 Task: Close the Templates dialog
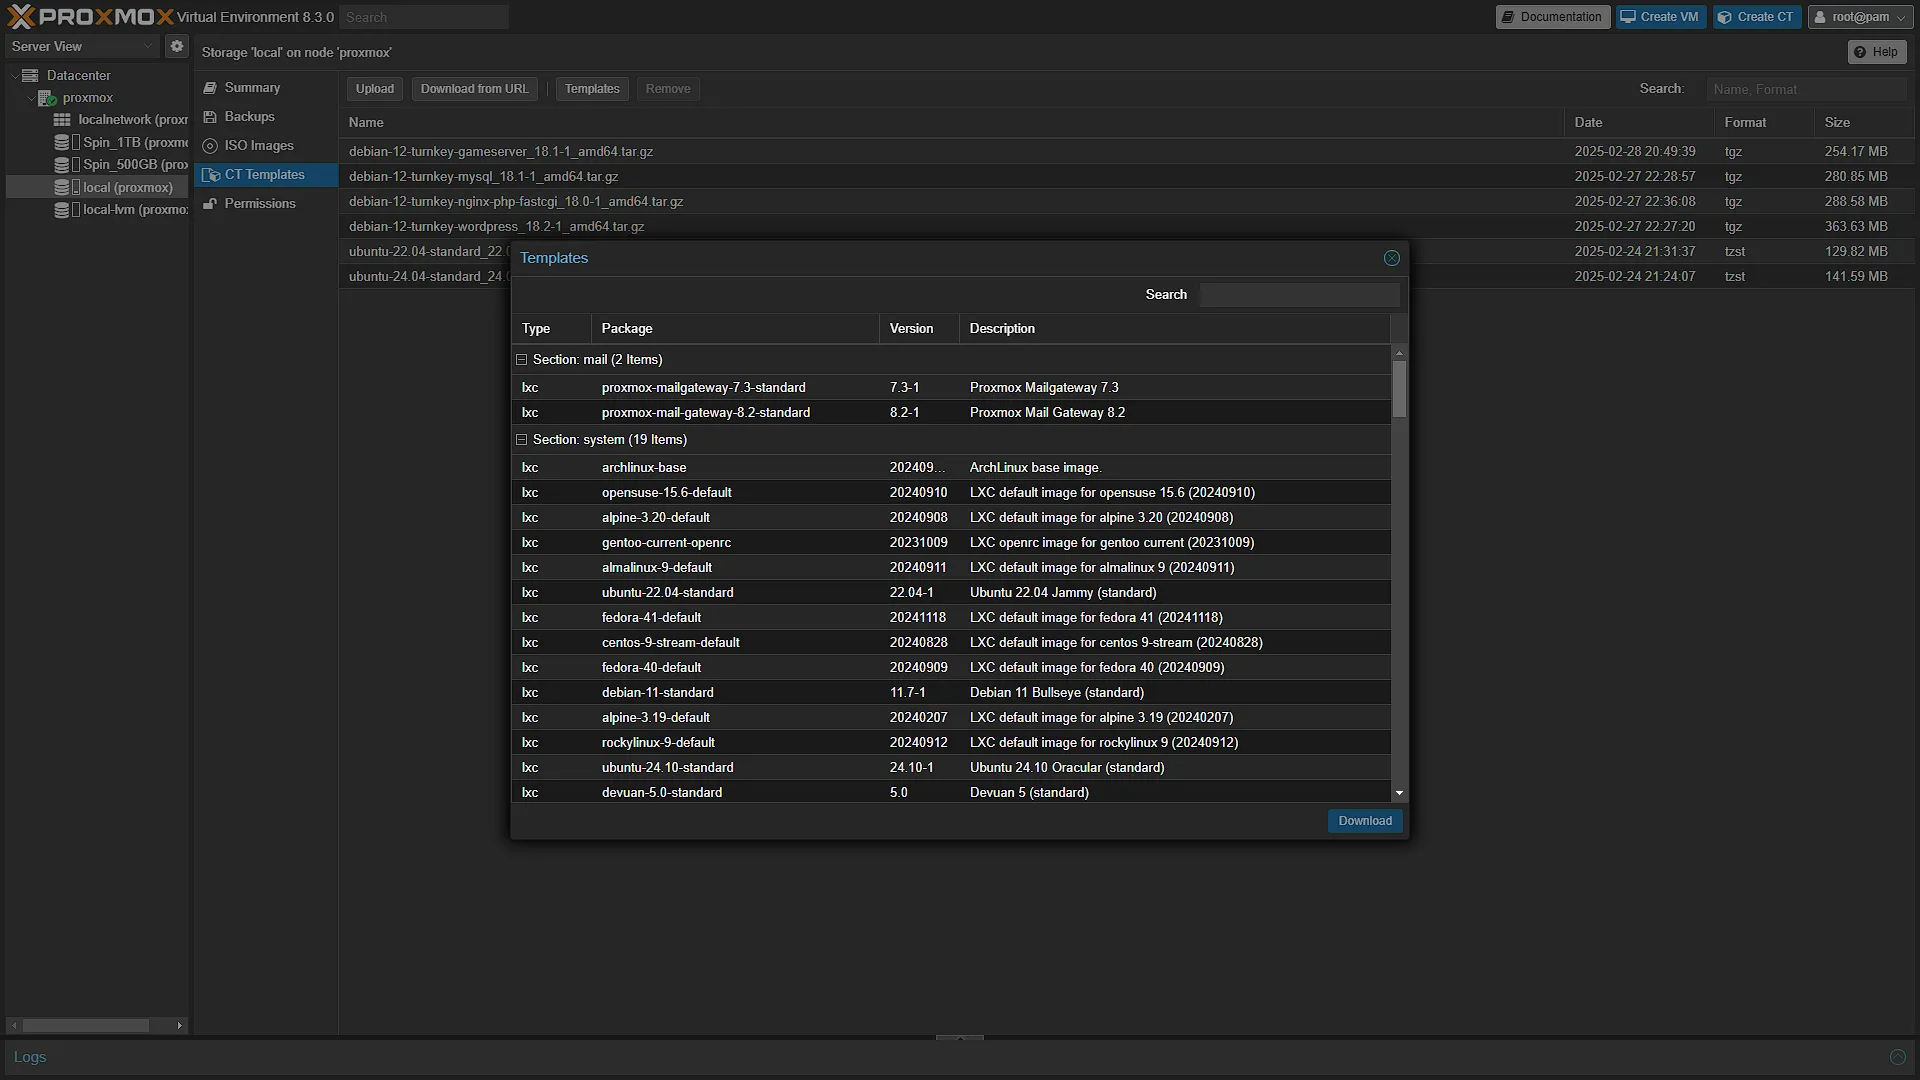[x=1391, y=258]
